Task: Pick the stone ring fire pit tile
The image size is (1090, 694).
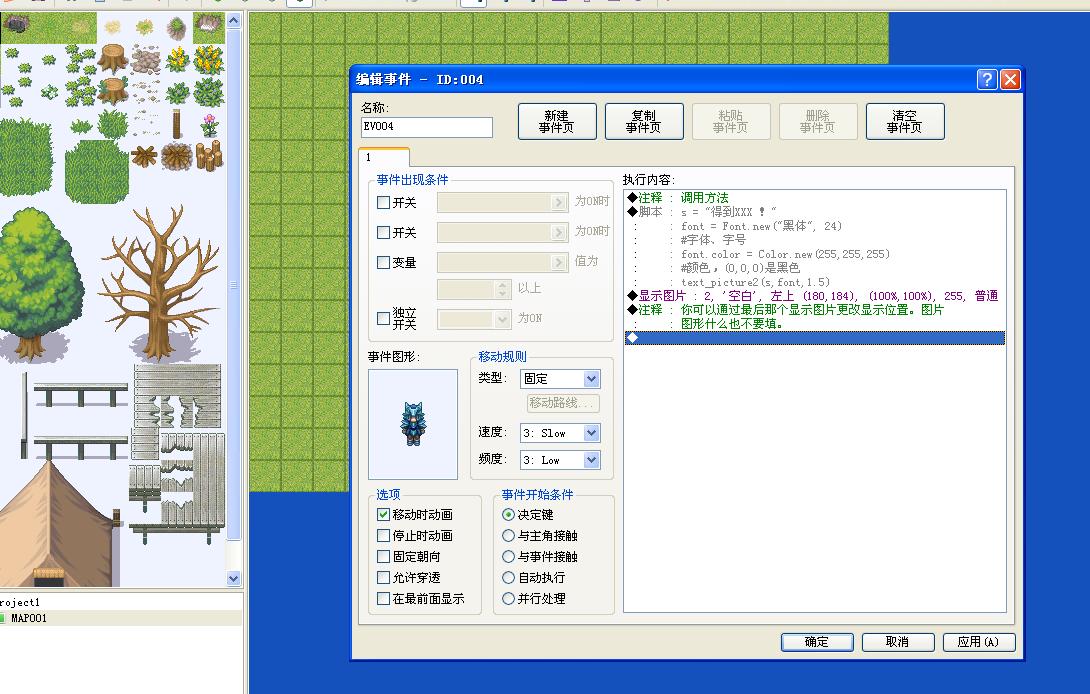Action: (x=177, y=156)
